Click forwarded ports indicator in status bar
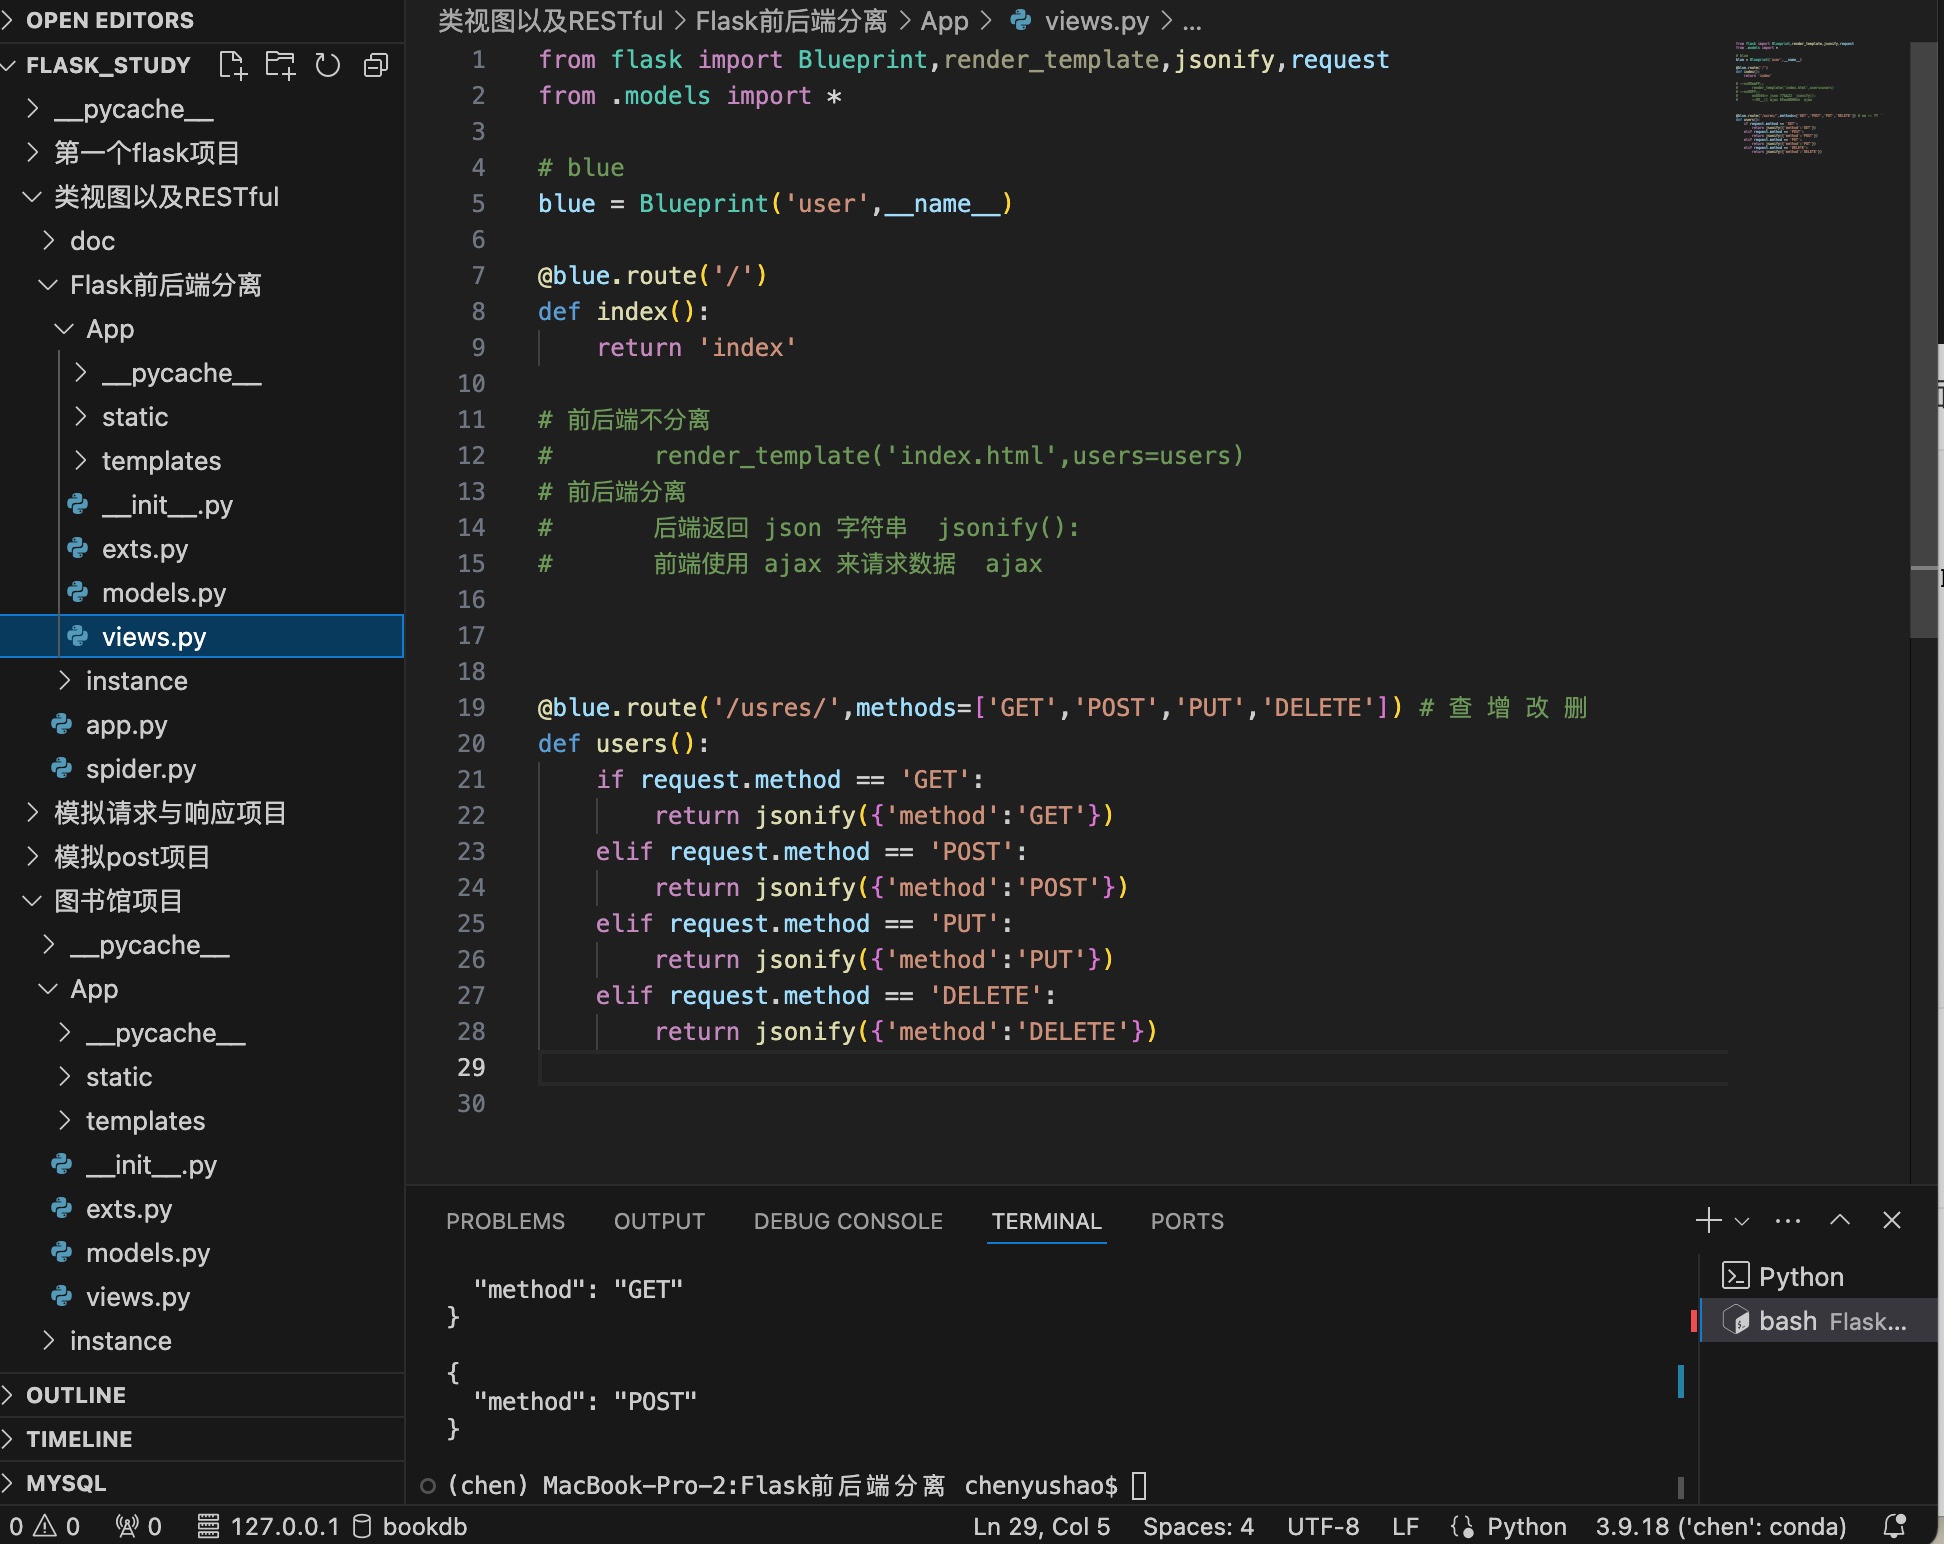1944x1544 pixels. 139,1526
